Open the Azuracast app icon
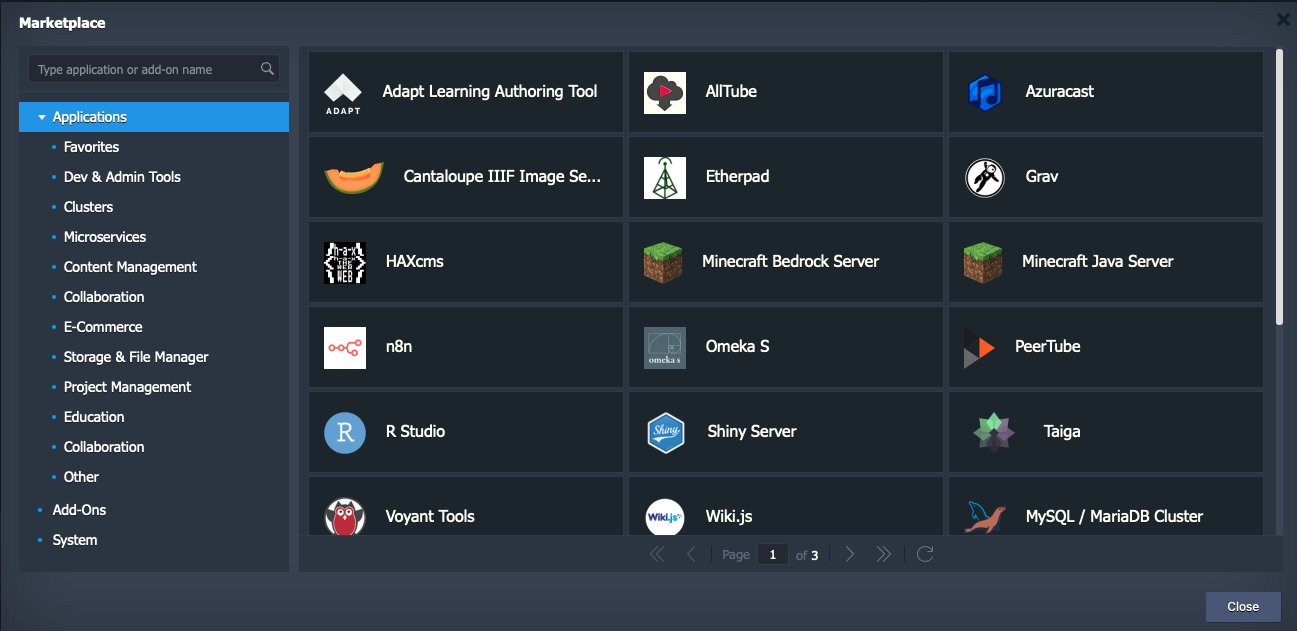 pos(985,92)
